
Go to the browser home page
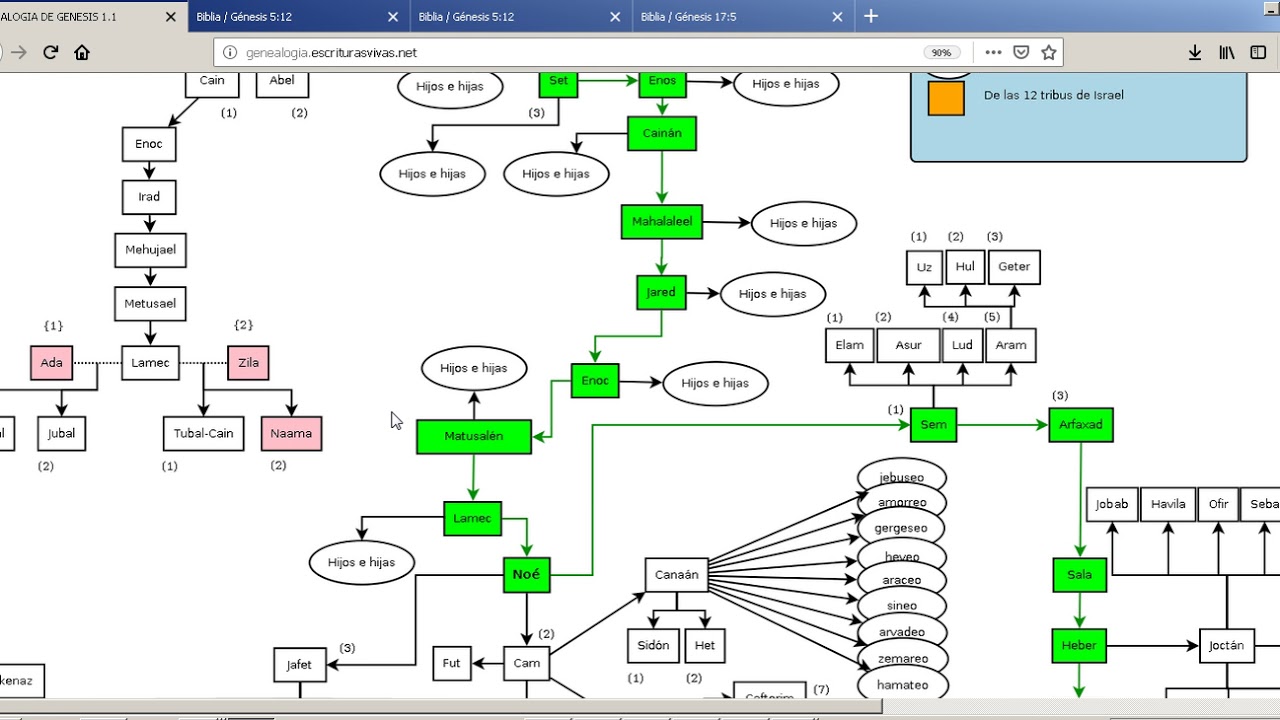point(82,53)
